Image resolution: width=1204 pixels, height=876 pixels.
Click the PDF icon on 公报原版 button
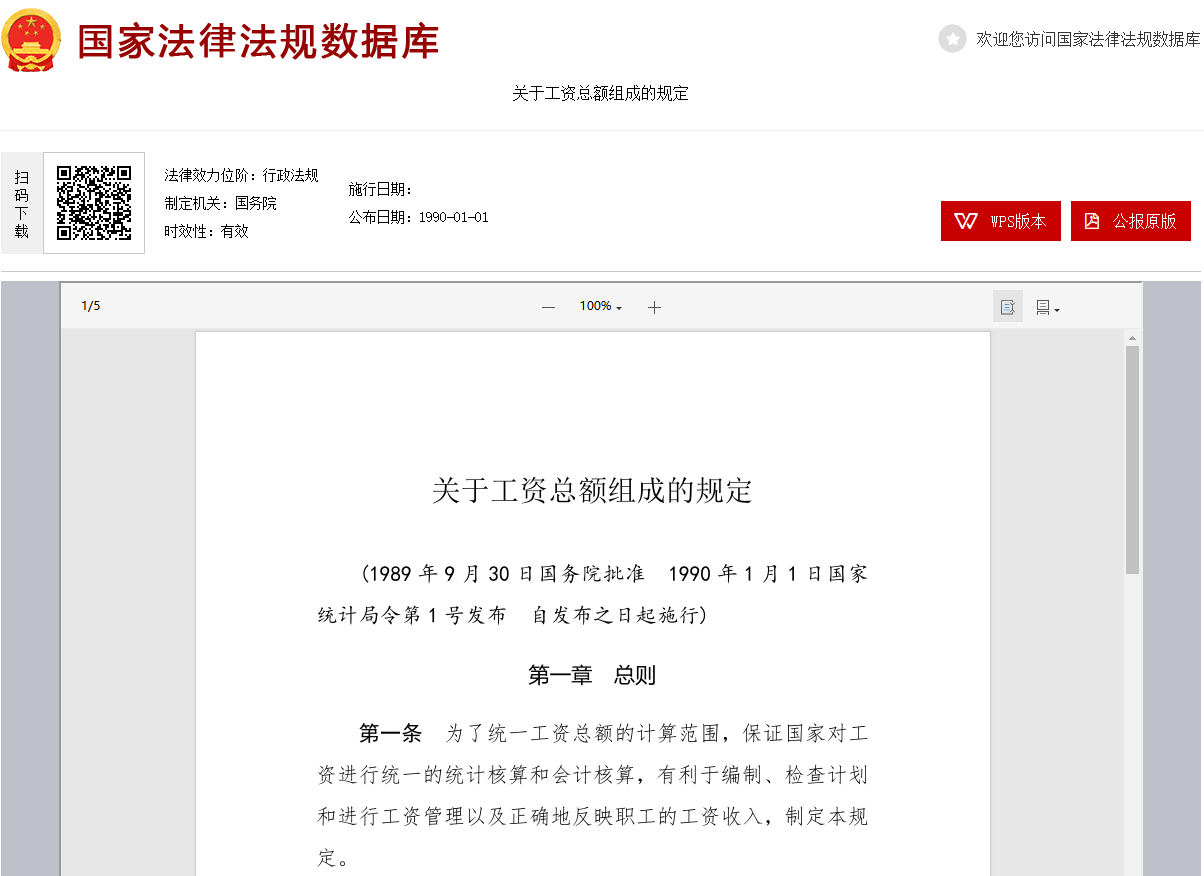click(1095, 221)
